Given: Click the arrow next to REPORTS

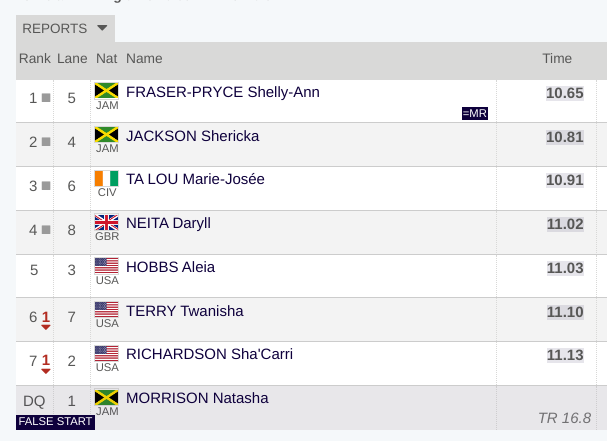Looking at the screenshot, I should [102, 28].
